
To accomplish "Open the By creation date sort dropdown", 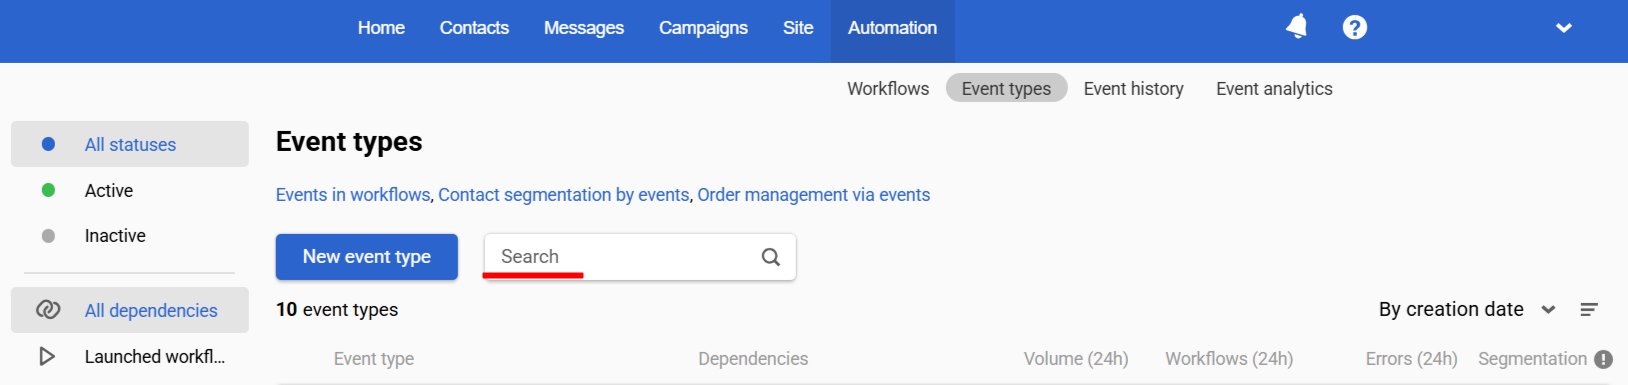I will click(1467, 310).
